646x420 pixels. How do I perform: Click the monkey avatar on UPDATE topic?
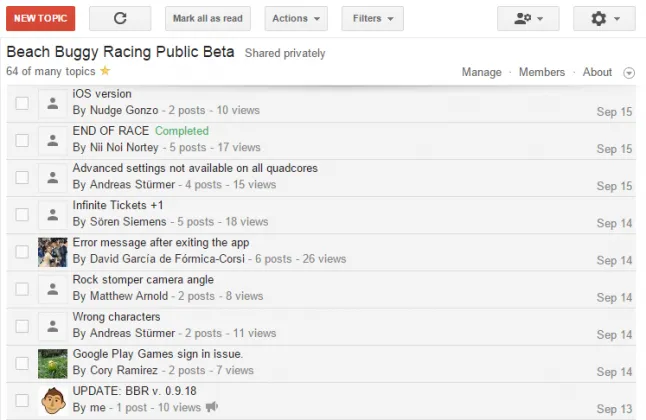(x=53, y=401)
